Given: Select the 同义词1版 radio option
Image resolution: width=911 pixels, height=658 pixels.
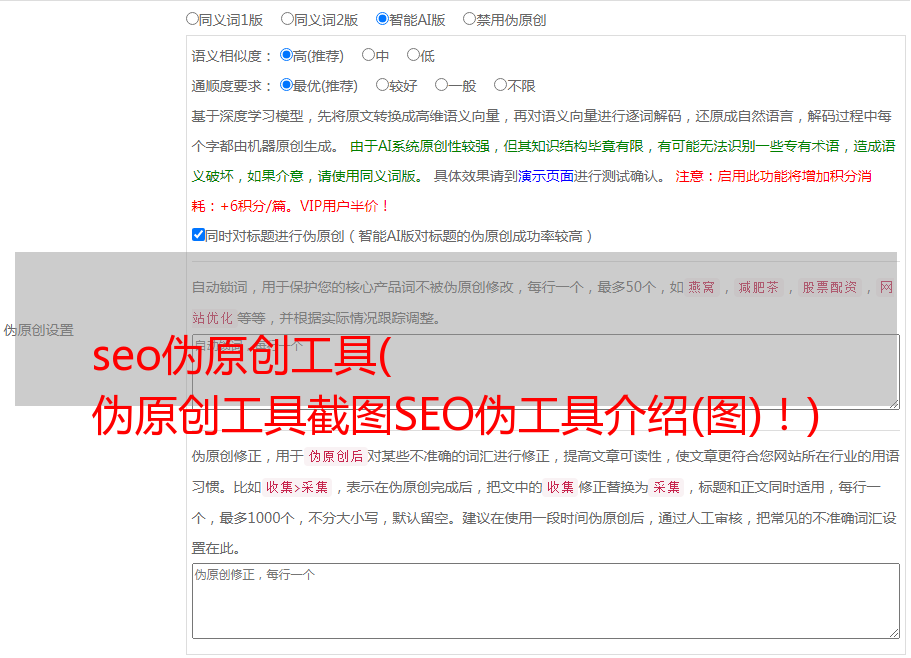Looking at the screenshot, I should pos(192,19).
